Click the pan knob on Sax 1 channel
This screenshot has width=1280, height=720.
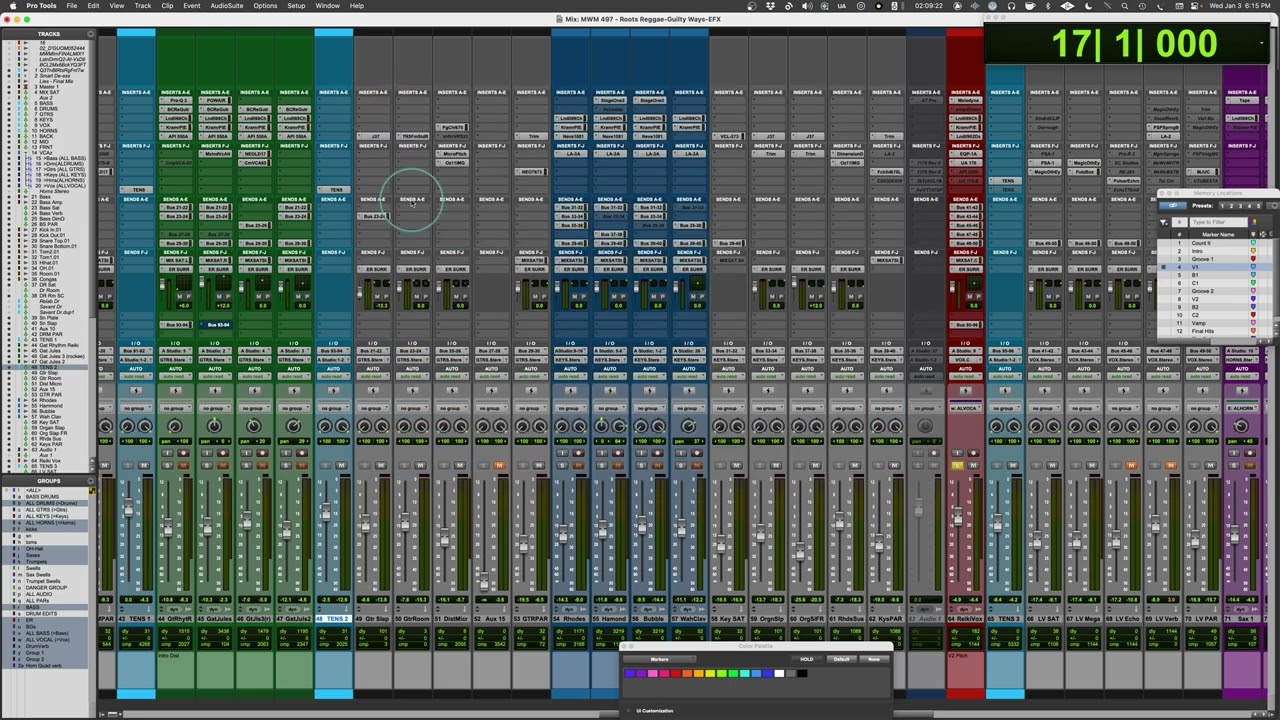[1241, 426]
